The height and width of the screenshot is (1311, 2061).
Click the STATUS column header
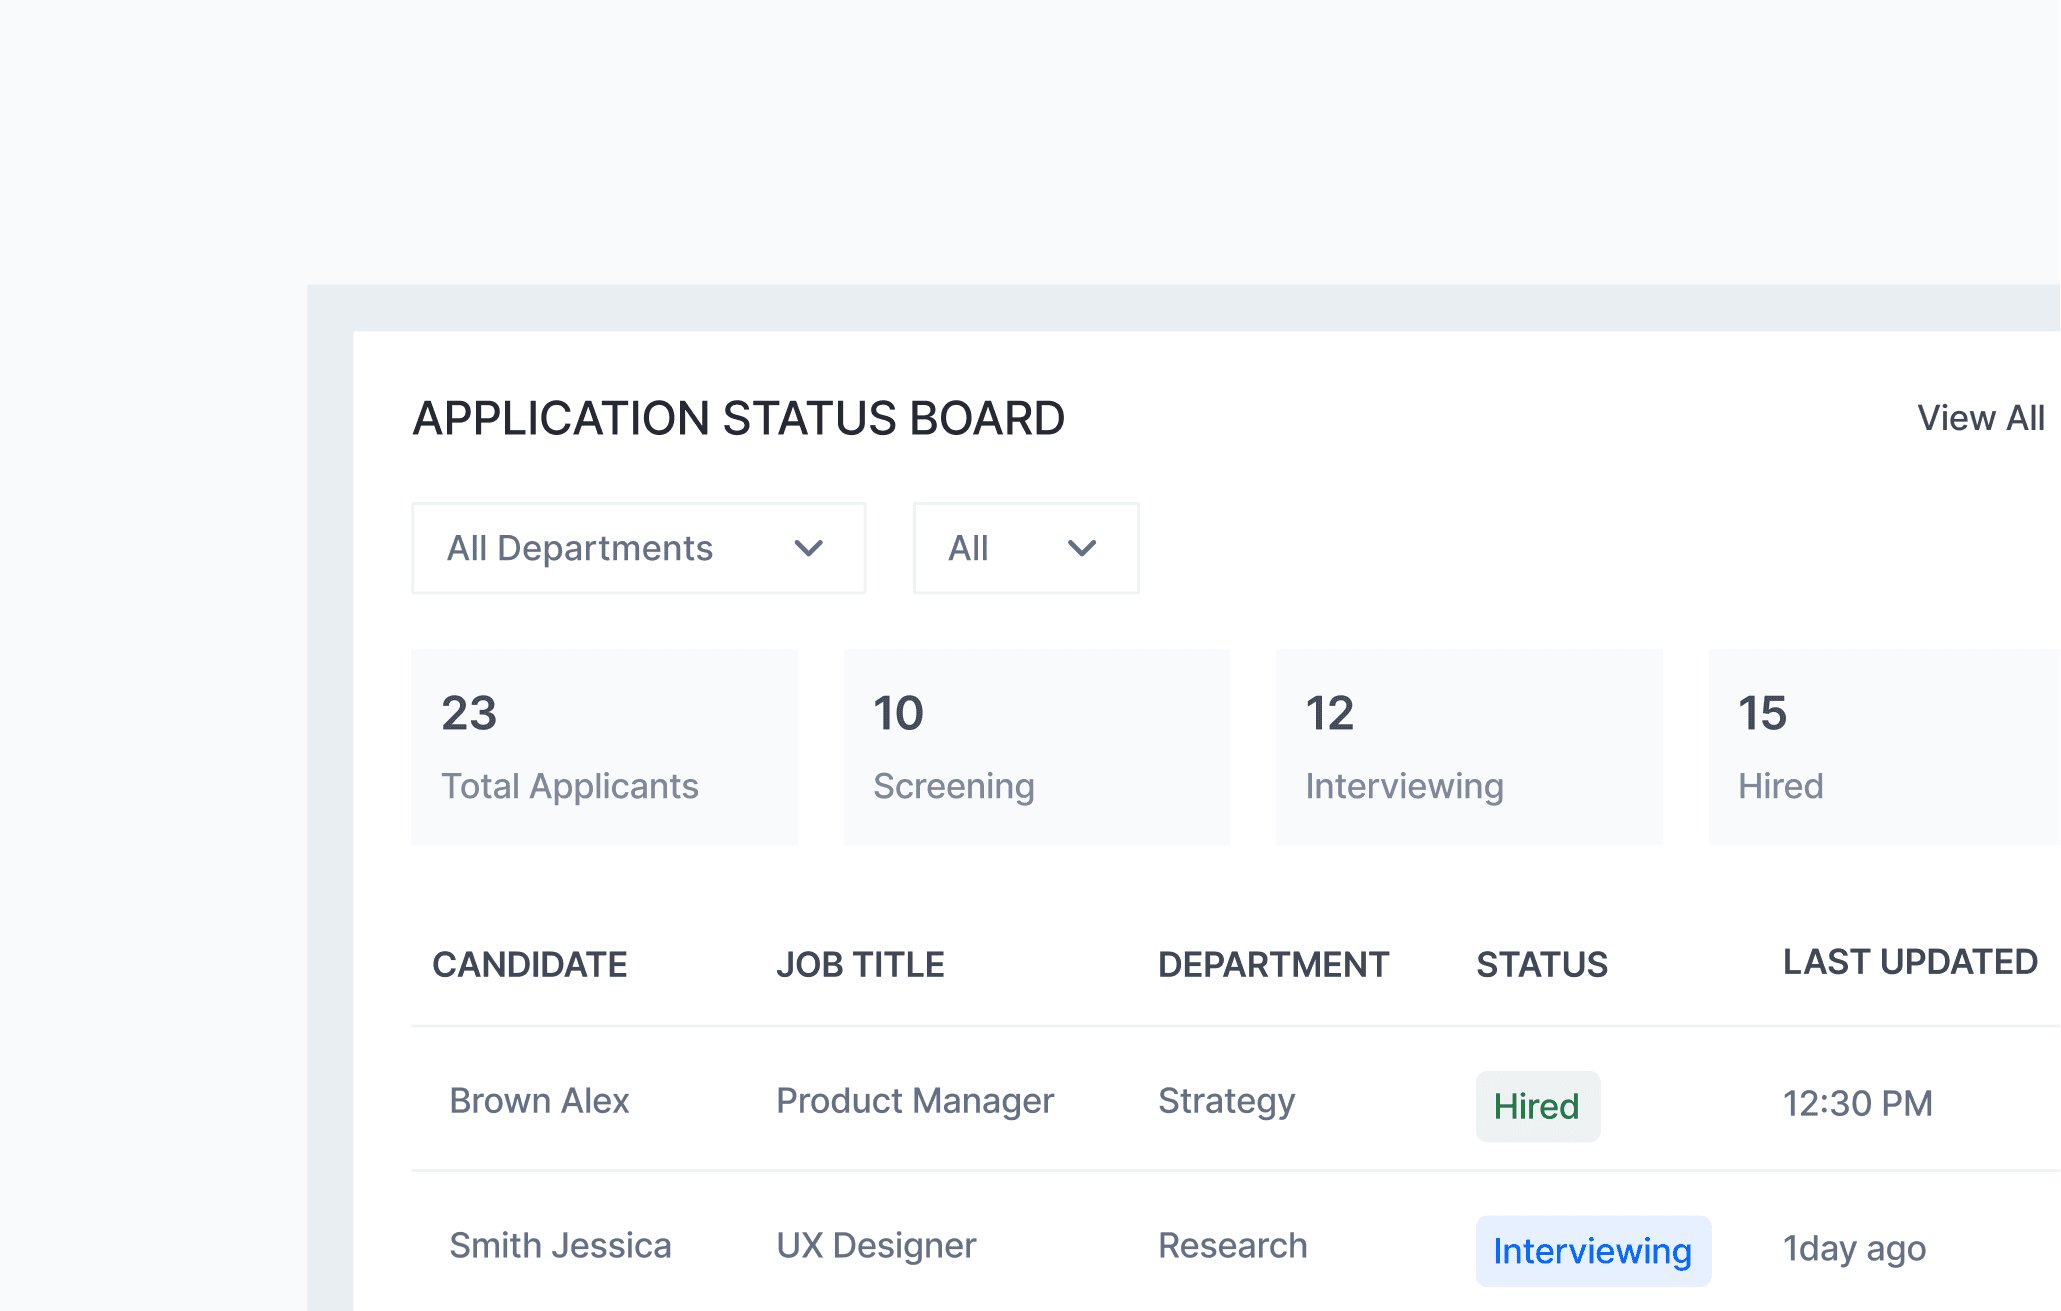[x=1541, y=964]
